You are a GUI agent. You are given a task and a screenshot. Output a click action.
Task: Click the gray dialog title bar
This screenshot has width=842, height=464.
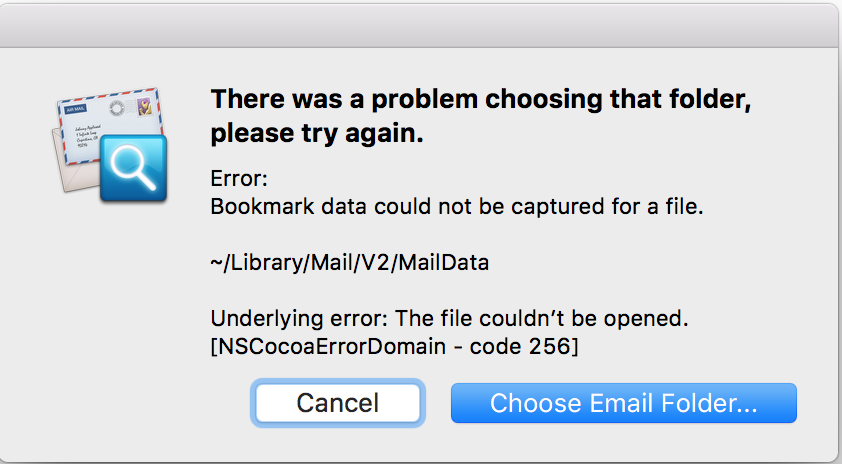(x=419, y=26)
